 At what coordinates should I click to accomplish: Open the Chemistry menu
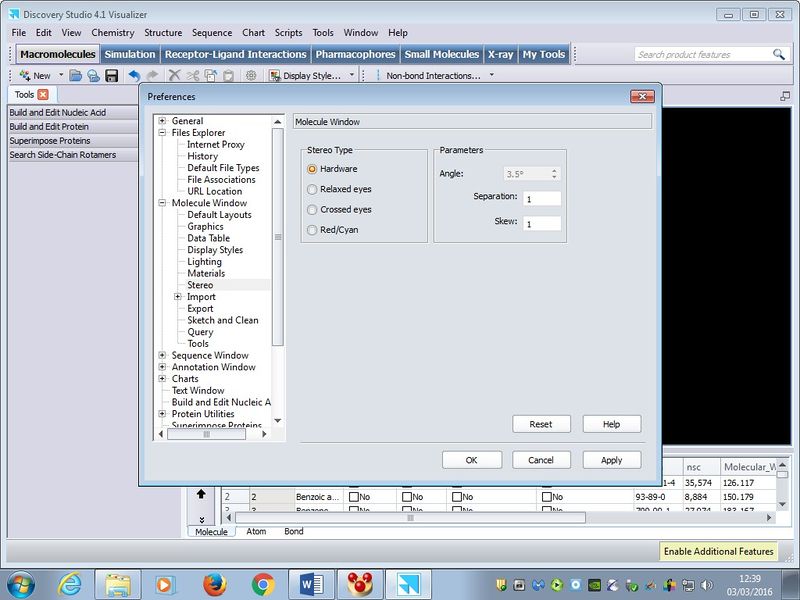click(112, 33)
